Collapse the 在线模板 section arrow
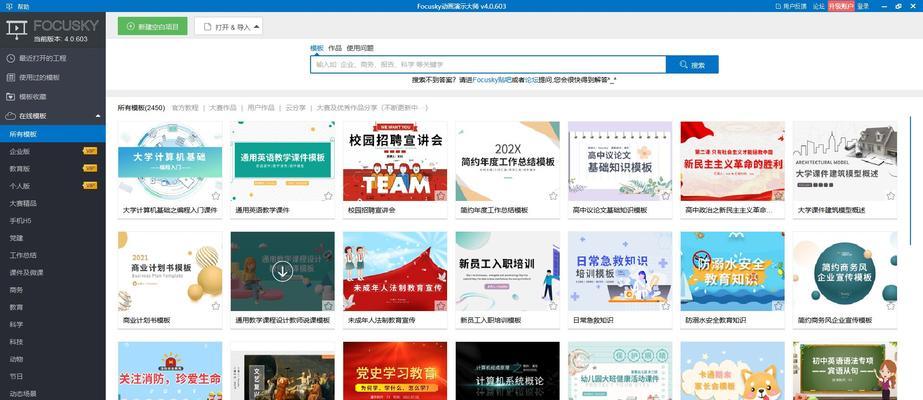Screen dimensions: 923x400 pos(98,116)
